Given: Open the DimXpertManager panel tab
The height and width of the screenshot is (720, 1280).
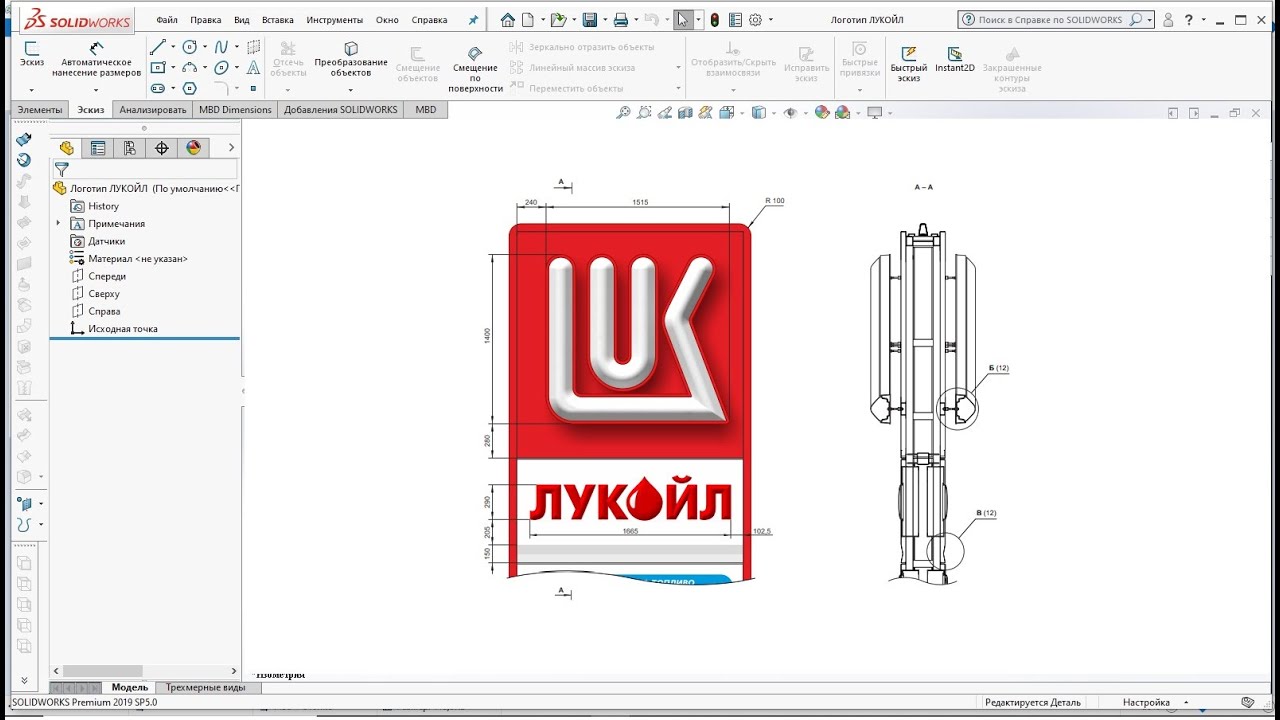Looking at the screenshot, I should tap(162, 148).
